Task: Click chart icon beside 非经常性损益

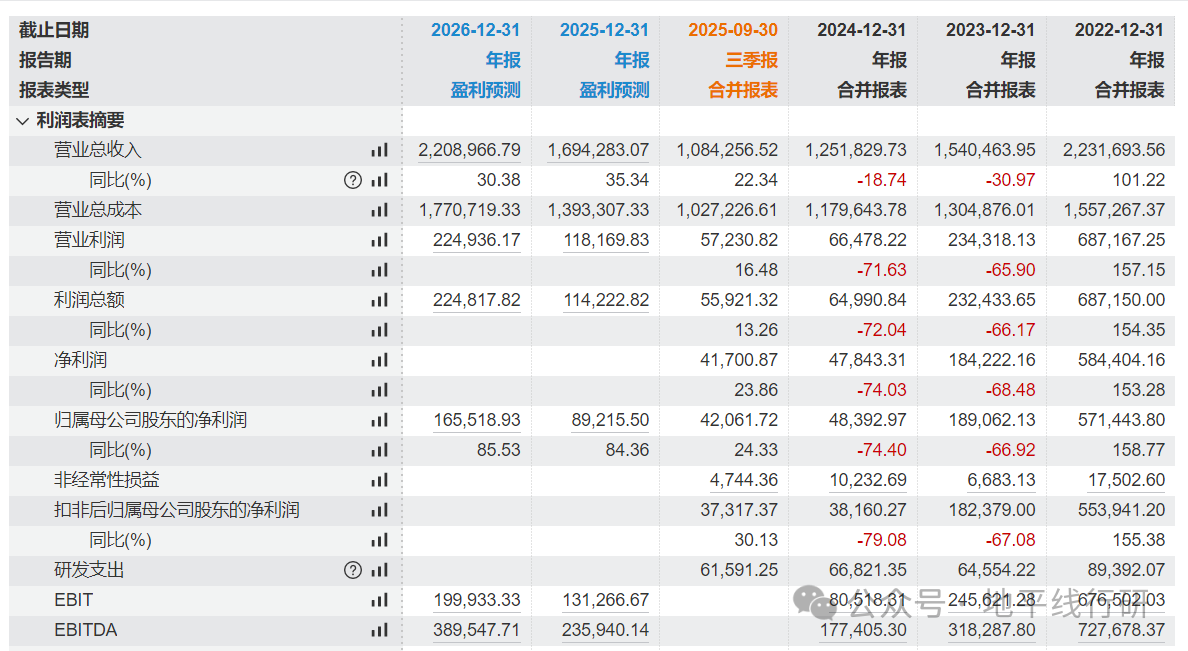Action: (379, 480)
